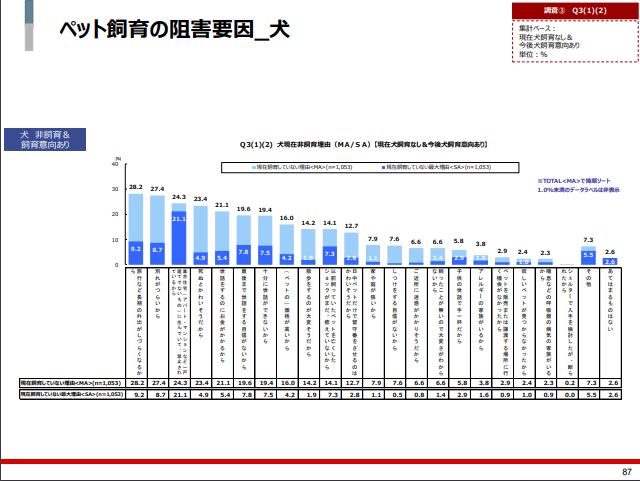640x481 pixels.
Task: Click the light blue MA legend swatch
Action: (x=254, y=167)
